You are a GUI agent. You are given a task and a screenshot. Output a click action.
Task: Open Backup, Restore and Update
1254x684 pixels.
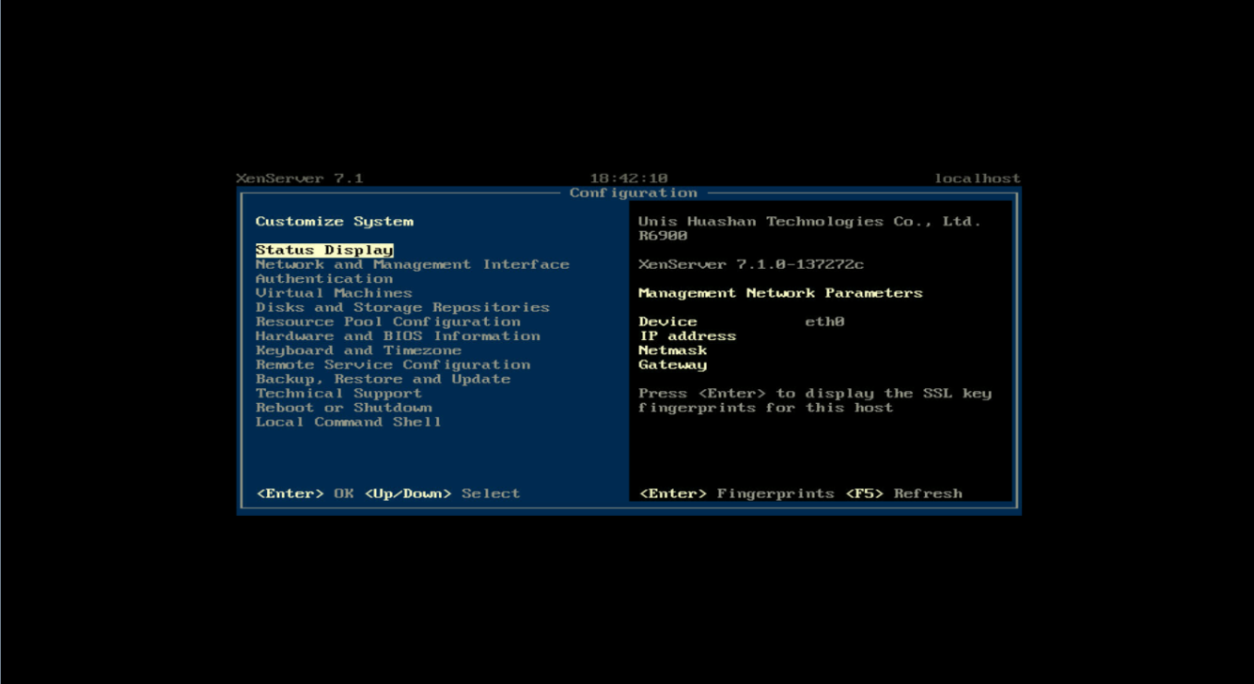coord(383,379)
